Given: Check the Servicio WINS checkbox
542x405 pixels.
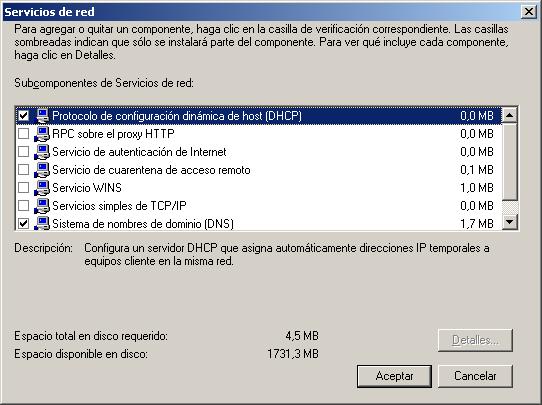Looking at the screenshot, I should tap(24, 187).
